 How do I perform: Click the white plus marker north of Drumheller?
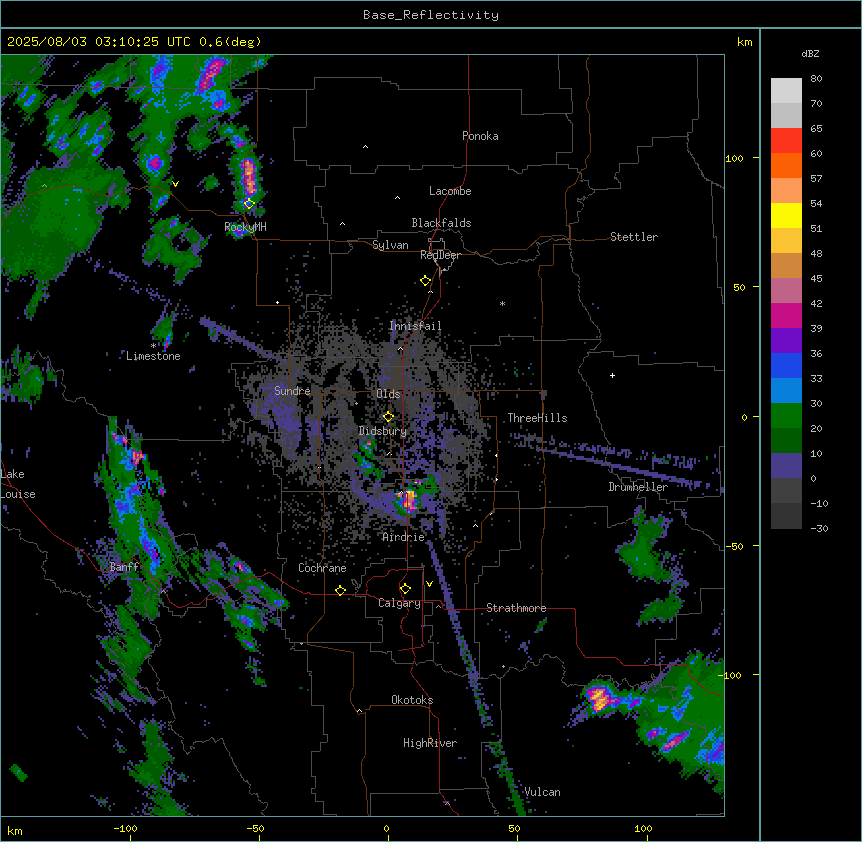612,375
